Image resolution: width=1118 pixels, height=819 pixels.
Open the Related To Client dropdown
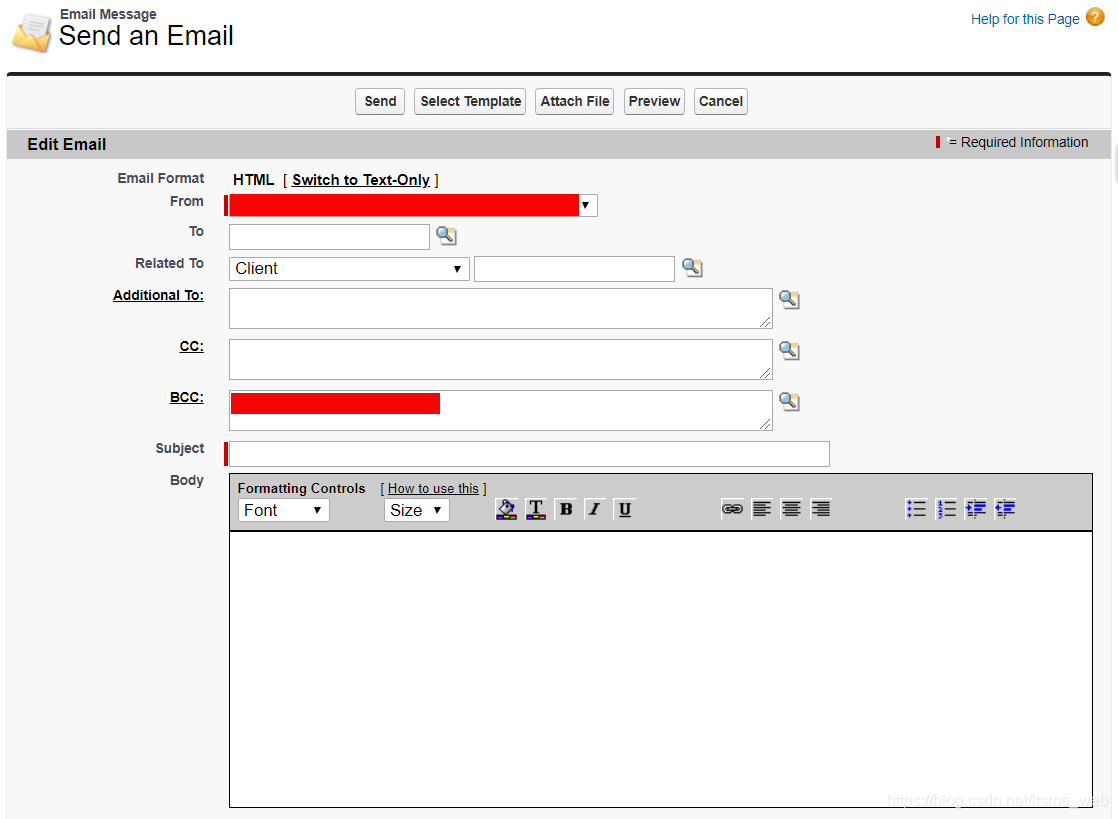pyautogui.click(x=349, y=269)
